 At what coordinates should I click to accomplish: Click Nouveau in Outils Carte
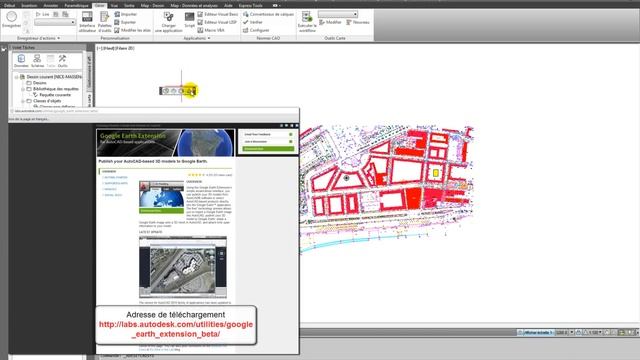[x=358, y=22]
